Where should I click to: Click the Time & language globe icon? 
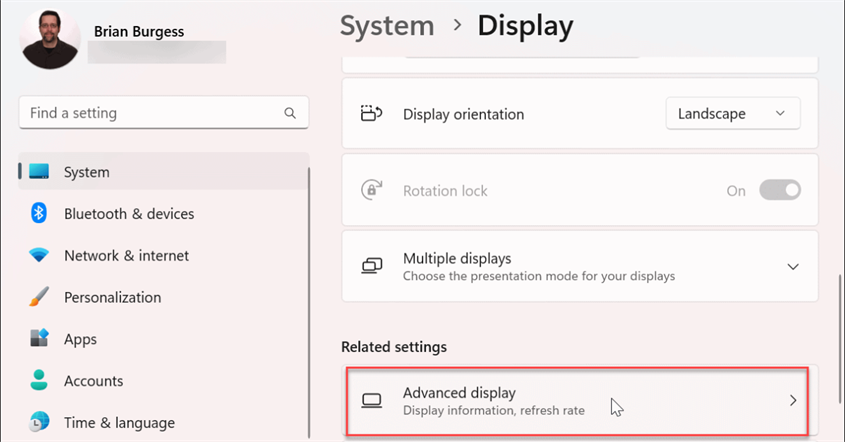click(39, 422)
